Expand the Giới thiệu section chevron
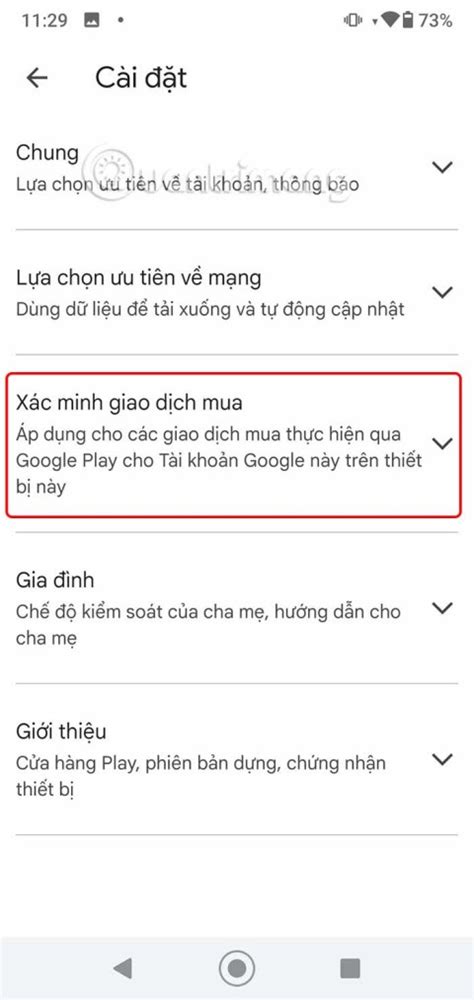Viewport: 474px width, 1000px height. [x=442, y=759]
